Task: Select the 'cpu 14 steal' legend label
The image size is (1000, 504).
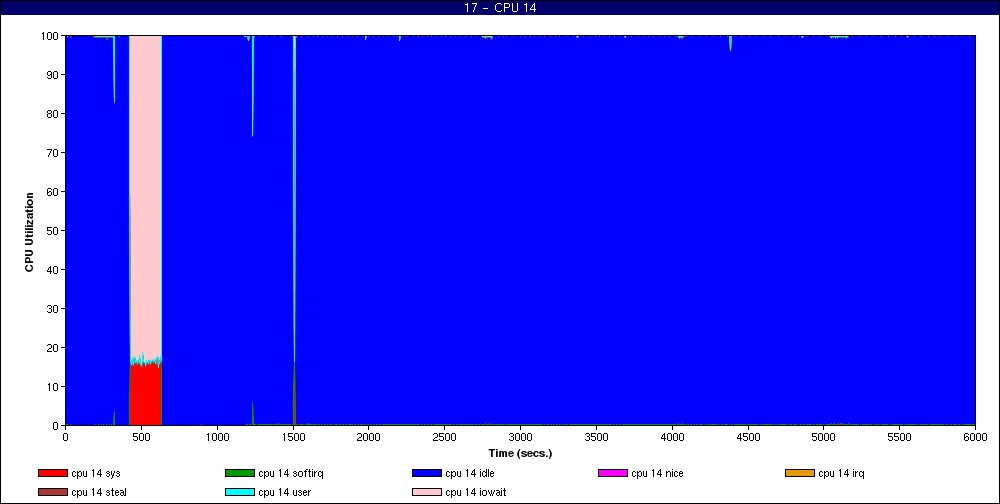Action: [x=99, y=493]
